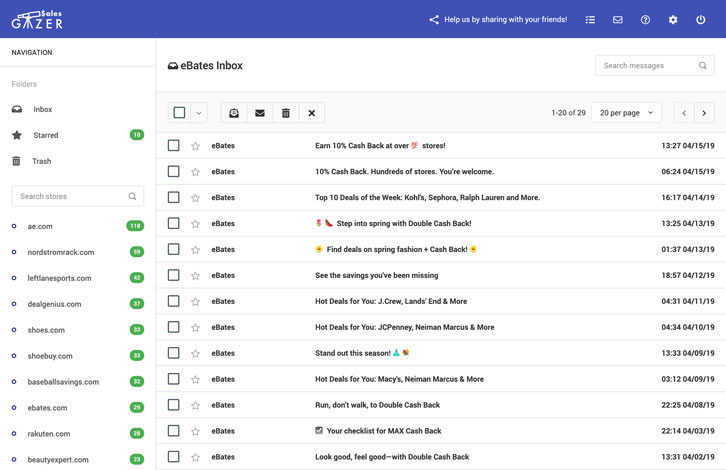726x470 pixels.
Task: Toggle the select-all checkbox in toolbar
Action: [x=179, y=113]
